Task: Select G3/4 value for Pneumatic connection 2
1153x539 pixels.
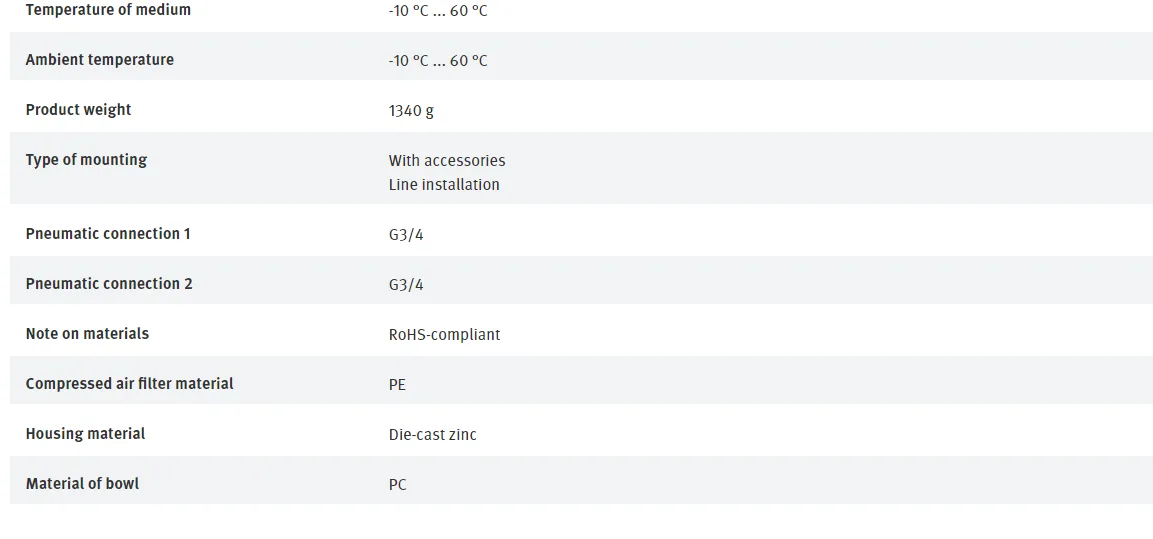Action: point(406,285)
